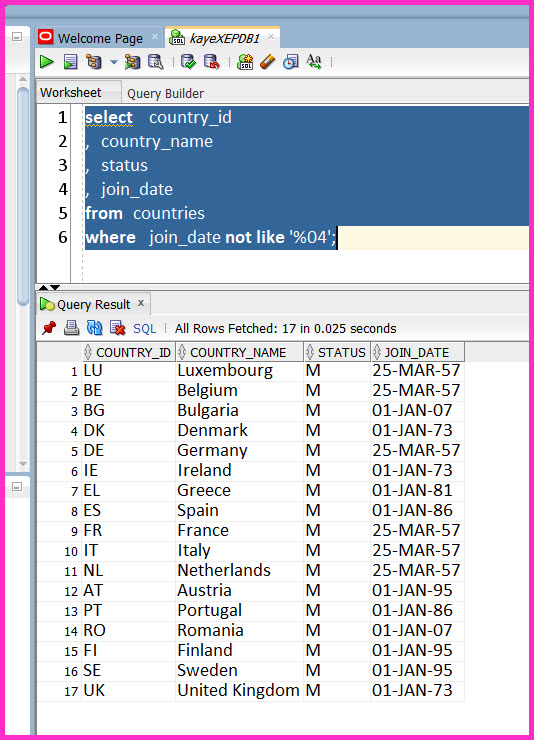Click the Commit icon in toolbar

[x=188, y=62]
